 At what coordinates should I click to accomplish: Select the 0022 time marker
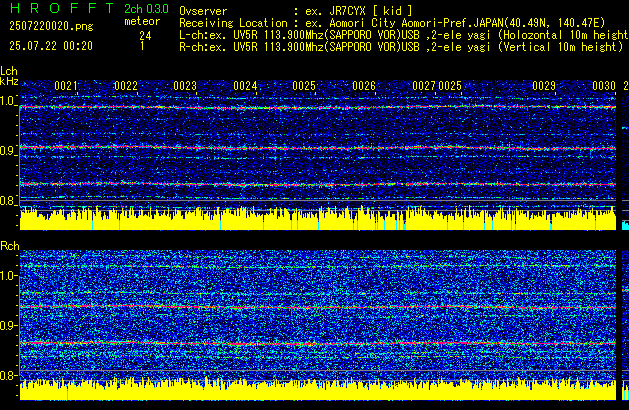tap(126, 86)
